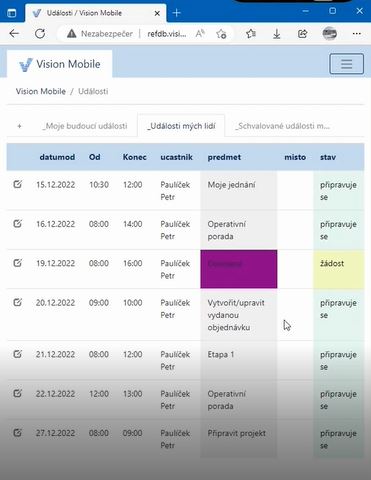Open the browser profile avatar
This screenshot has width=371, height=480.
pos(329,33)
